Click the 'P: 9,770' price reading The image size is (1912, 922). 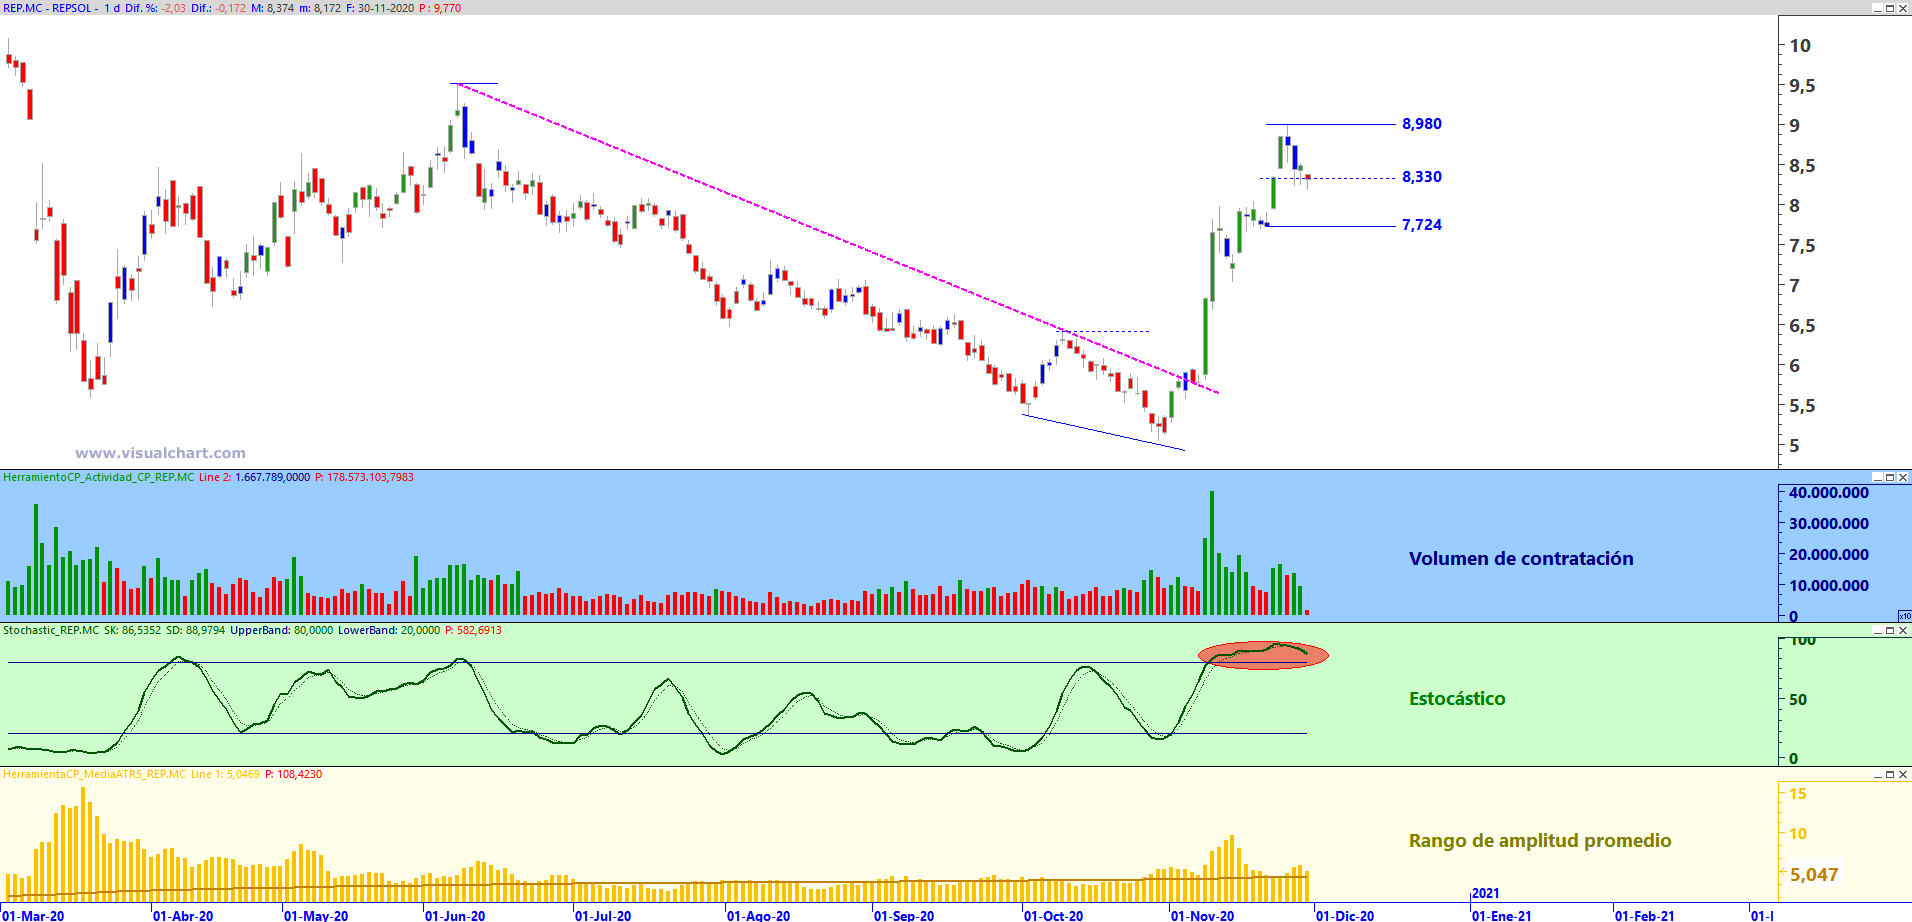coord(440,8)
